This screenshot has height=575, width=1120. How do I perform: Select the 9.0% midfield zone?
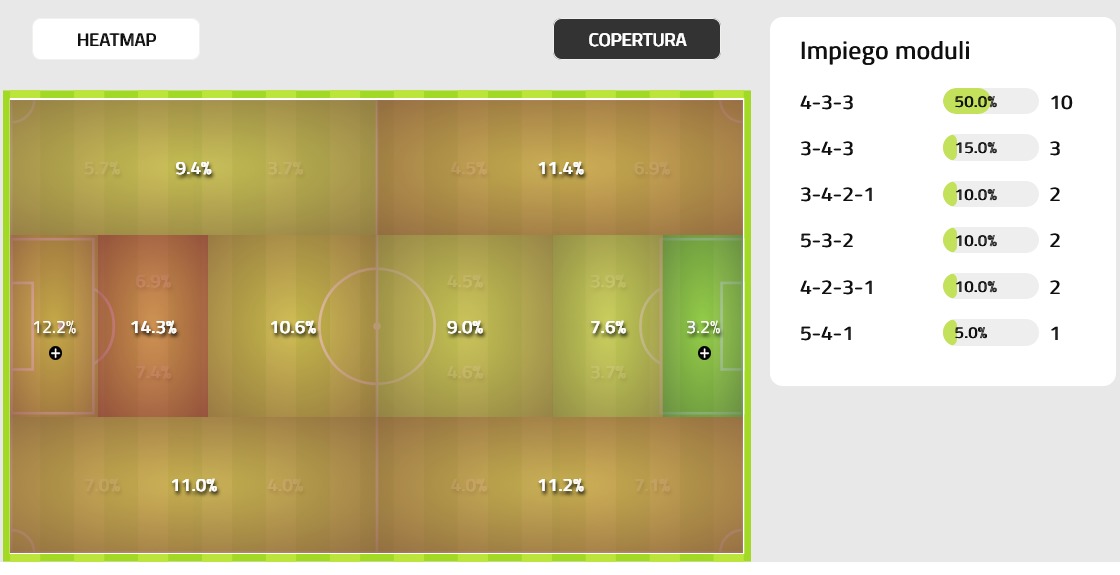[465, 327]
